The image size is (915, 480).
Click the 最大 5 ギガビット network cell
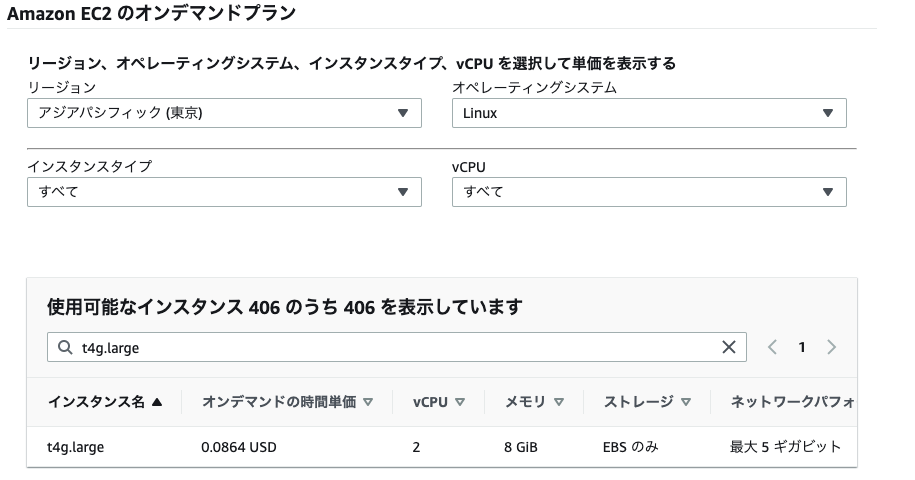point(785,447)
